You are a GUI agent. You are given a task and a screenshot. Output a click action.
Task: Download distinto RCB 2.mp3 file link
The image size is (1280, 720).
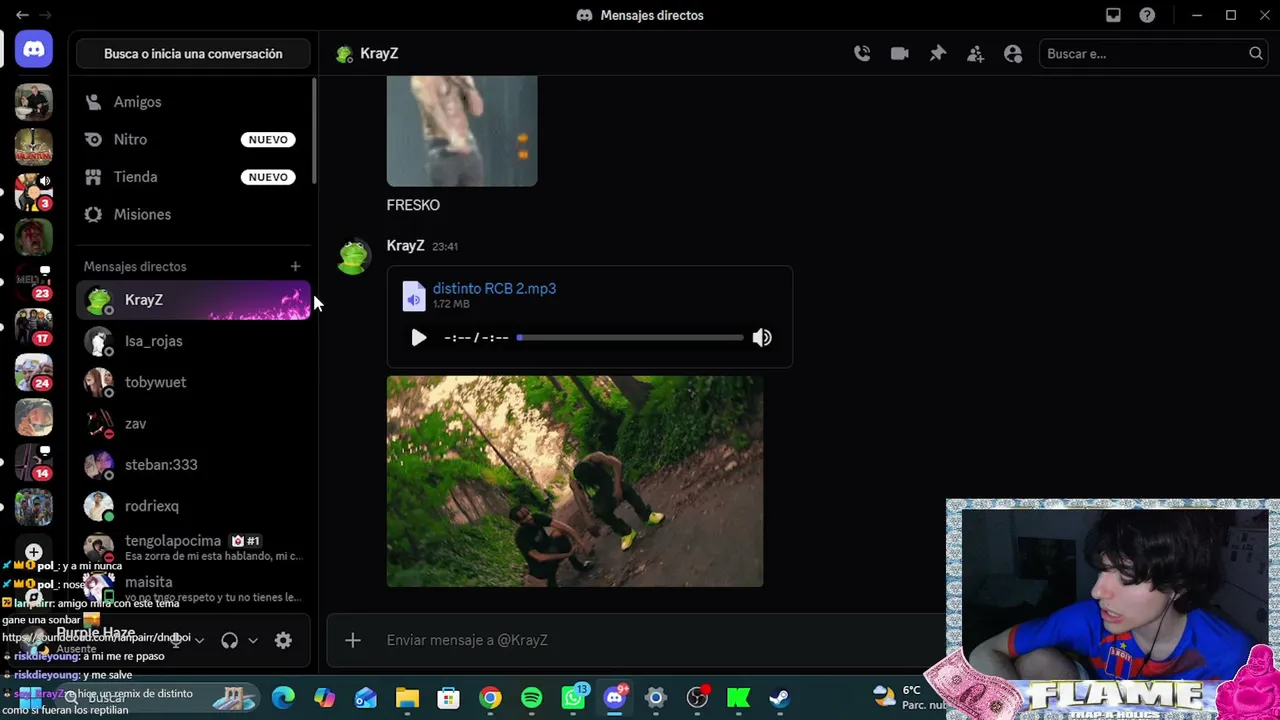click(x=494, y=288)
